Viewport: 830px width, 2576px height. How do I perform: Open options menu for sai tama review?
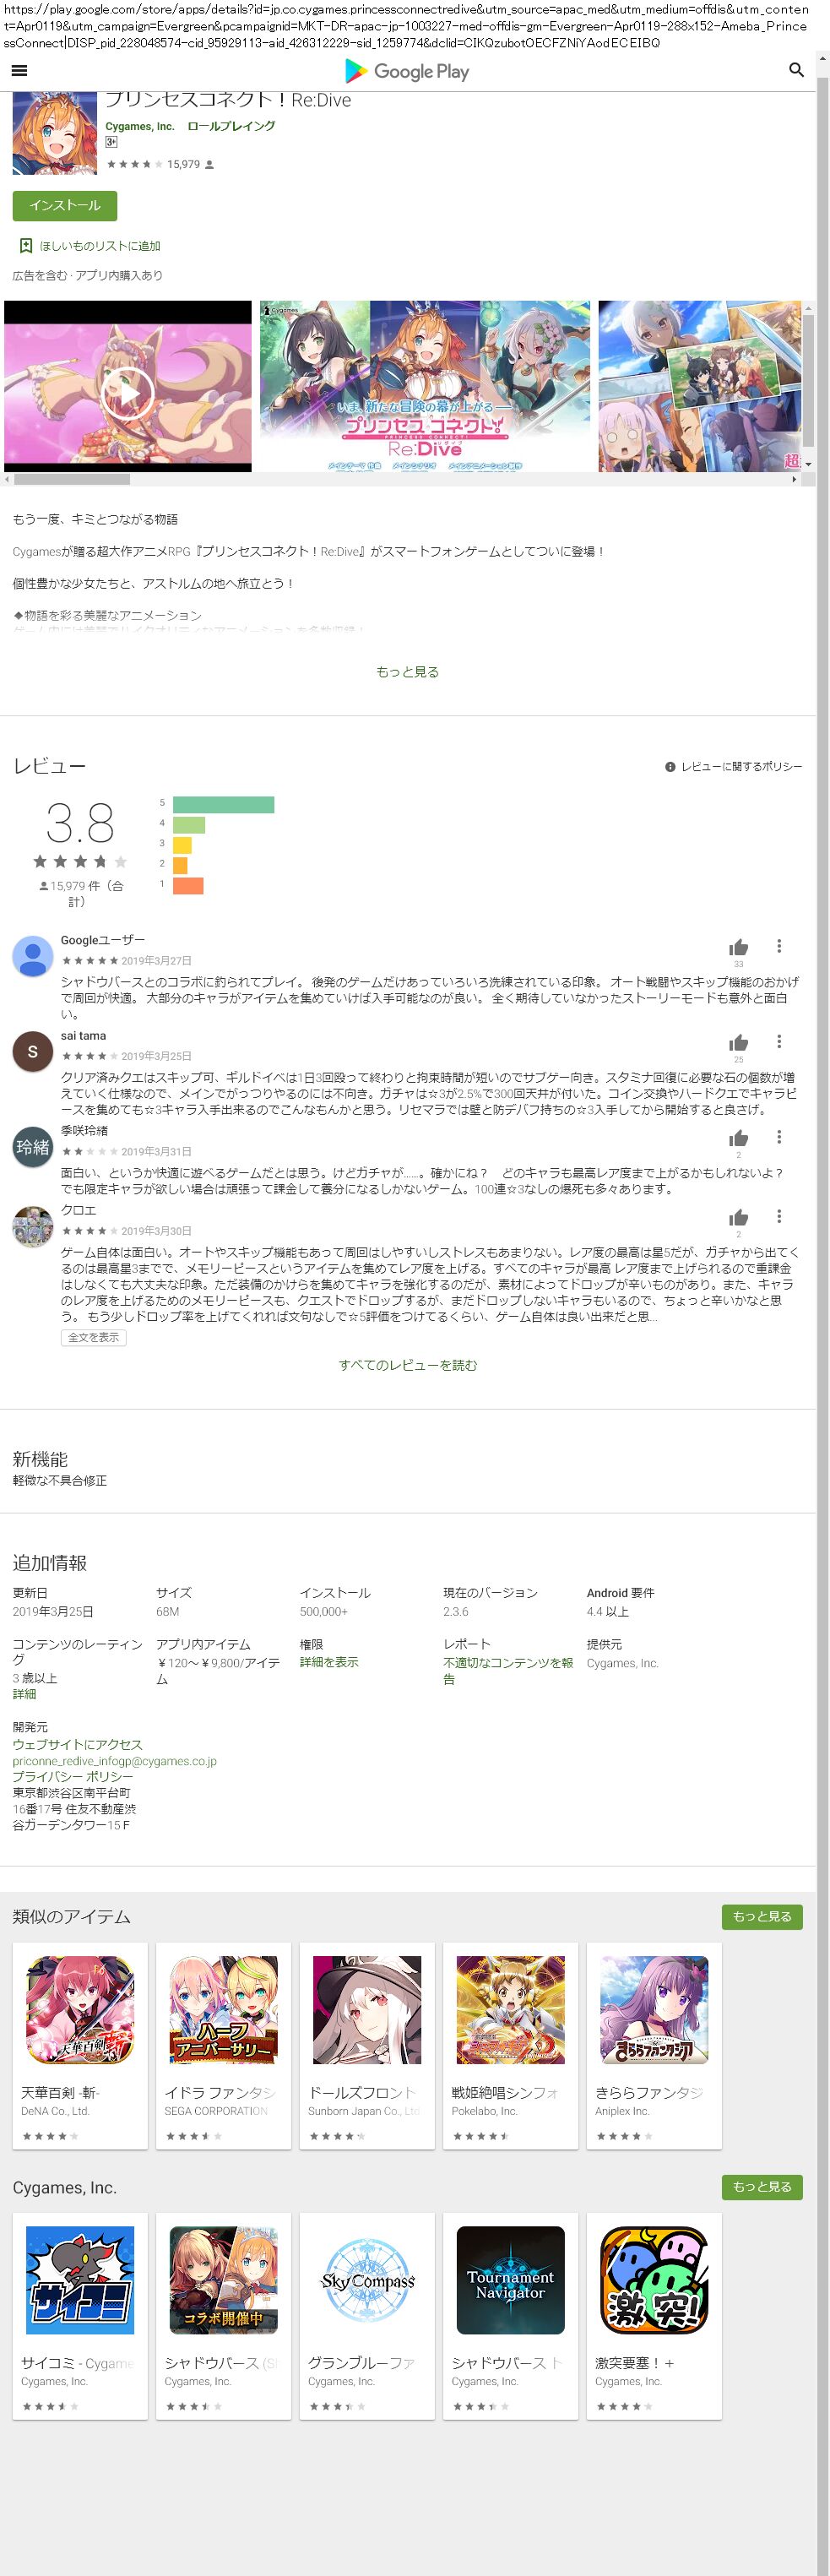pos(779,1042)
